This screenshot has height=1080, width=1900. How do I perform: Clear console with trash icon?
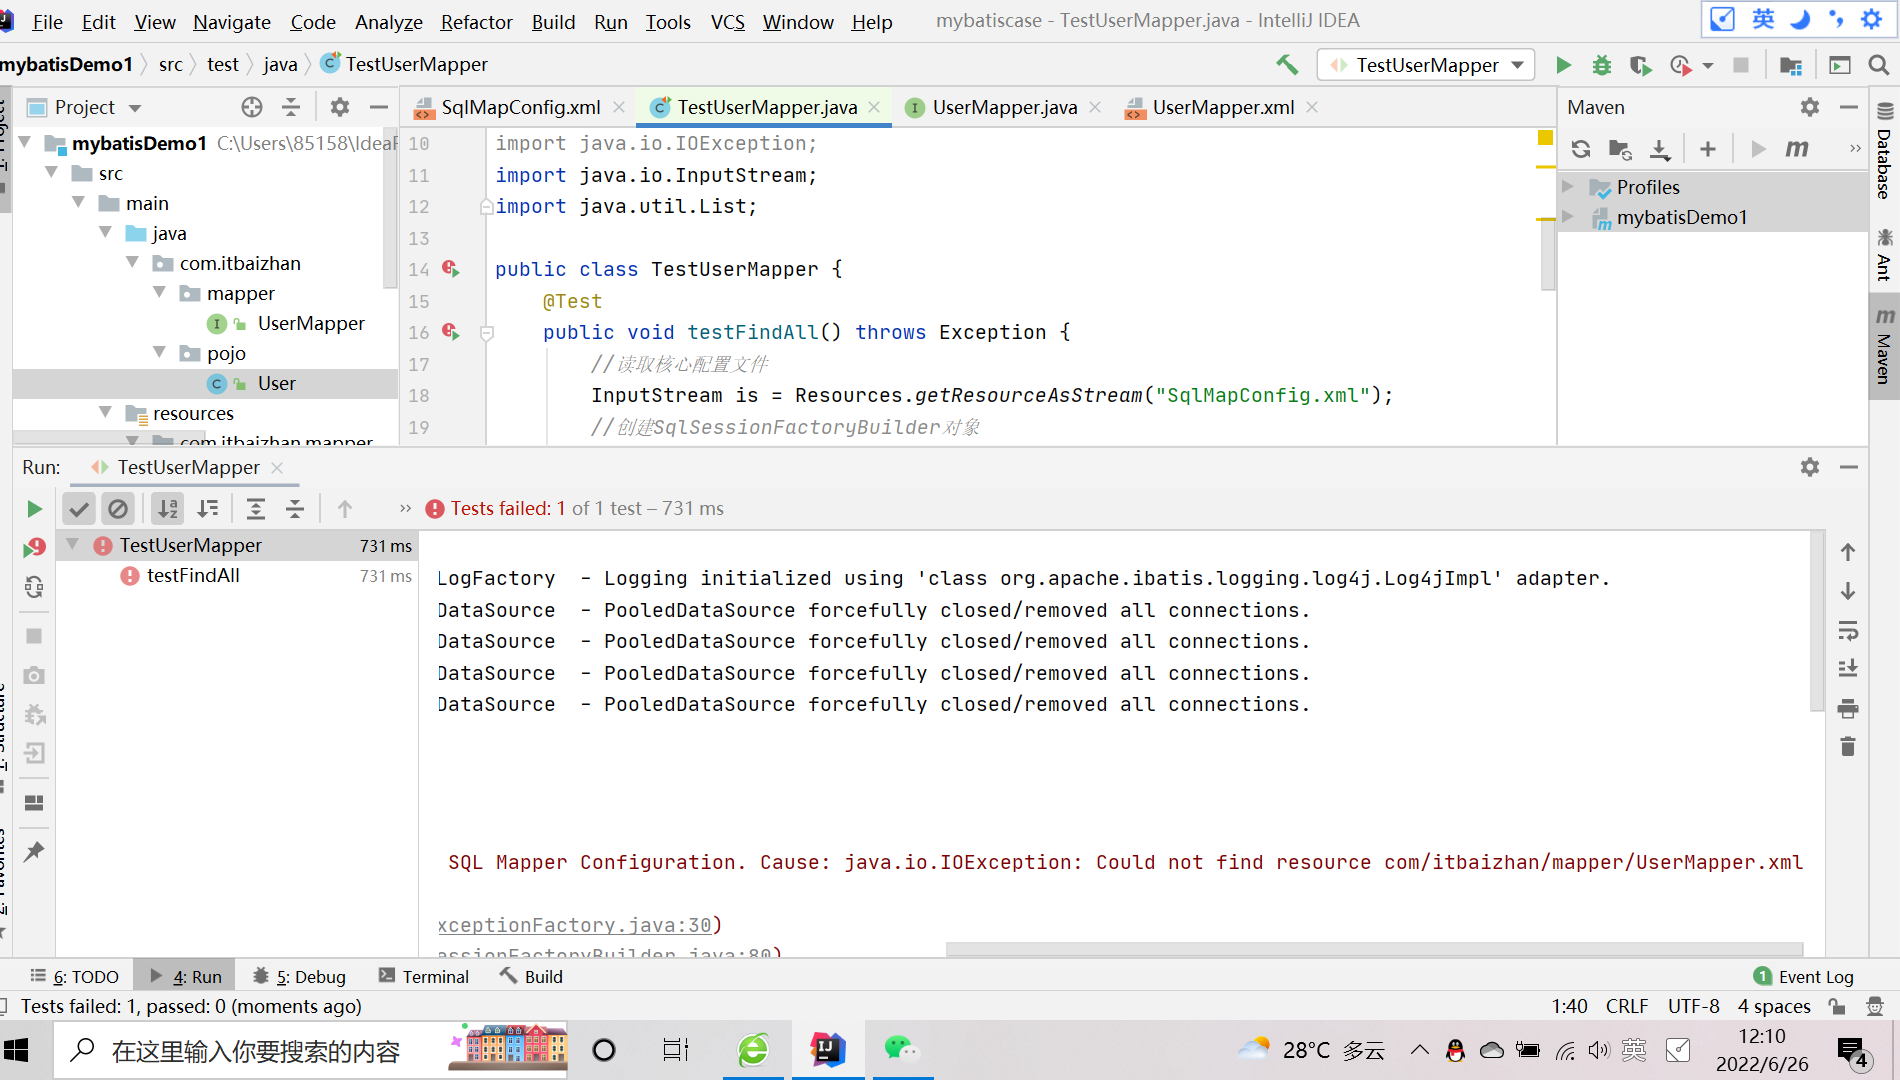pos(1848,747)
